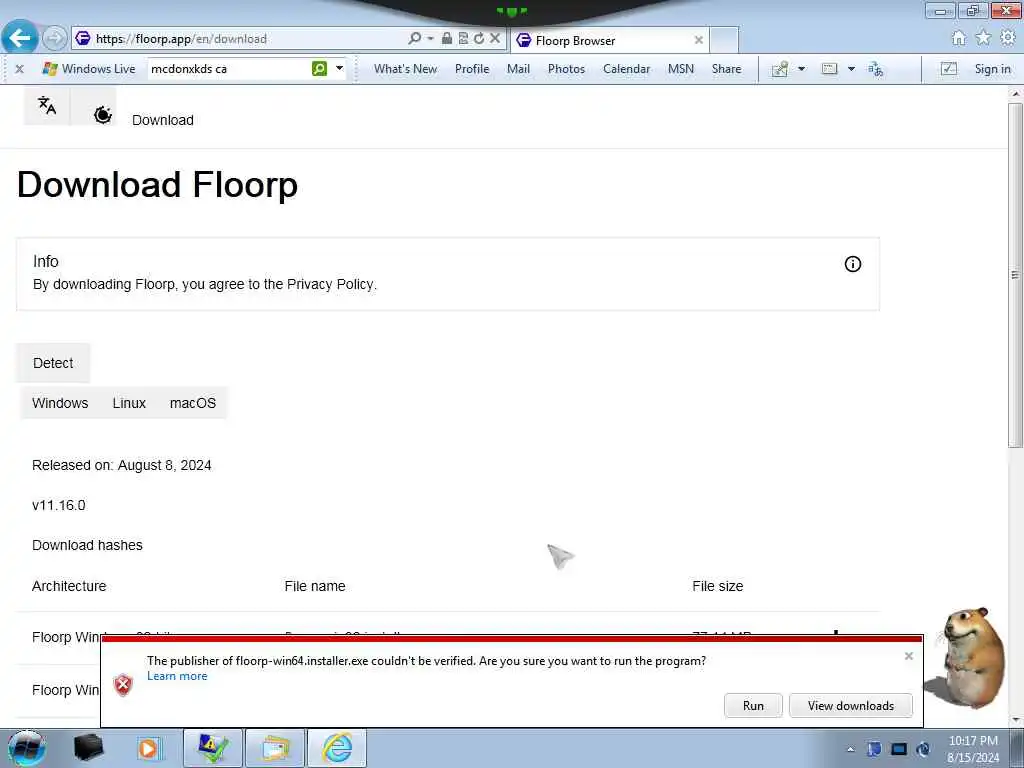The image size is (1024, 768).
Task: Show hidden system tray icons arrow
Action: point(850,749)
